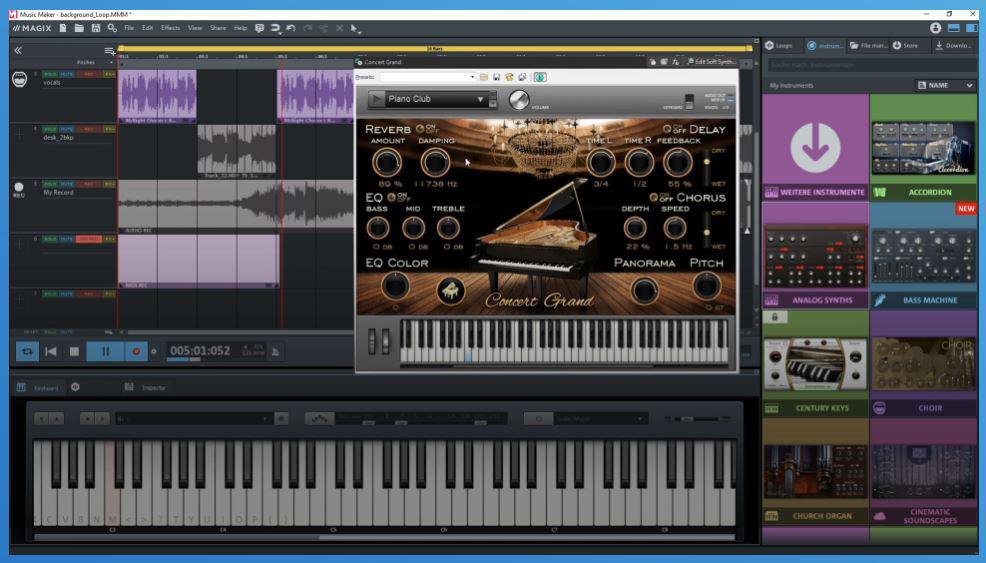Image resolution: width=986 pixels, height=563 pixels.
Task: Open the Presets combo box in Concert Grand
Action: [x=428, y=77]
